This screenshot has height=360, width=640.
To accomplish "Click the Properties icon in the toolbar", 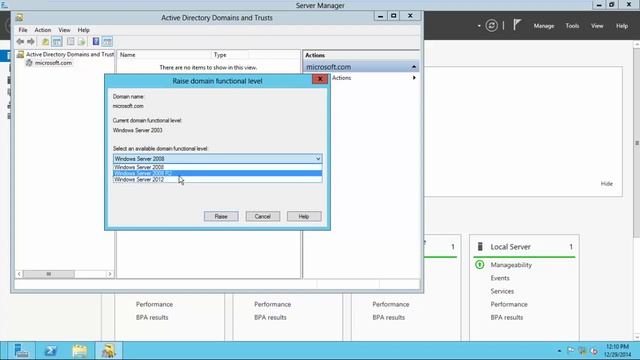I will pos(71,42).
